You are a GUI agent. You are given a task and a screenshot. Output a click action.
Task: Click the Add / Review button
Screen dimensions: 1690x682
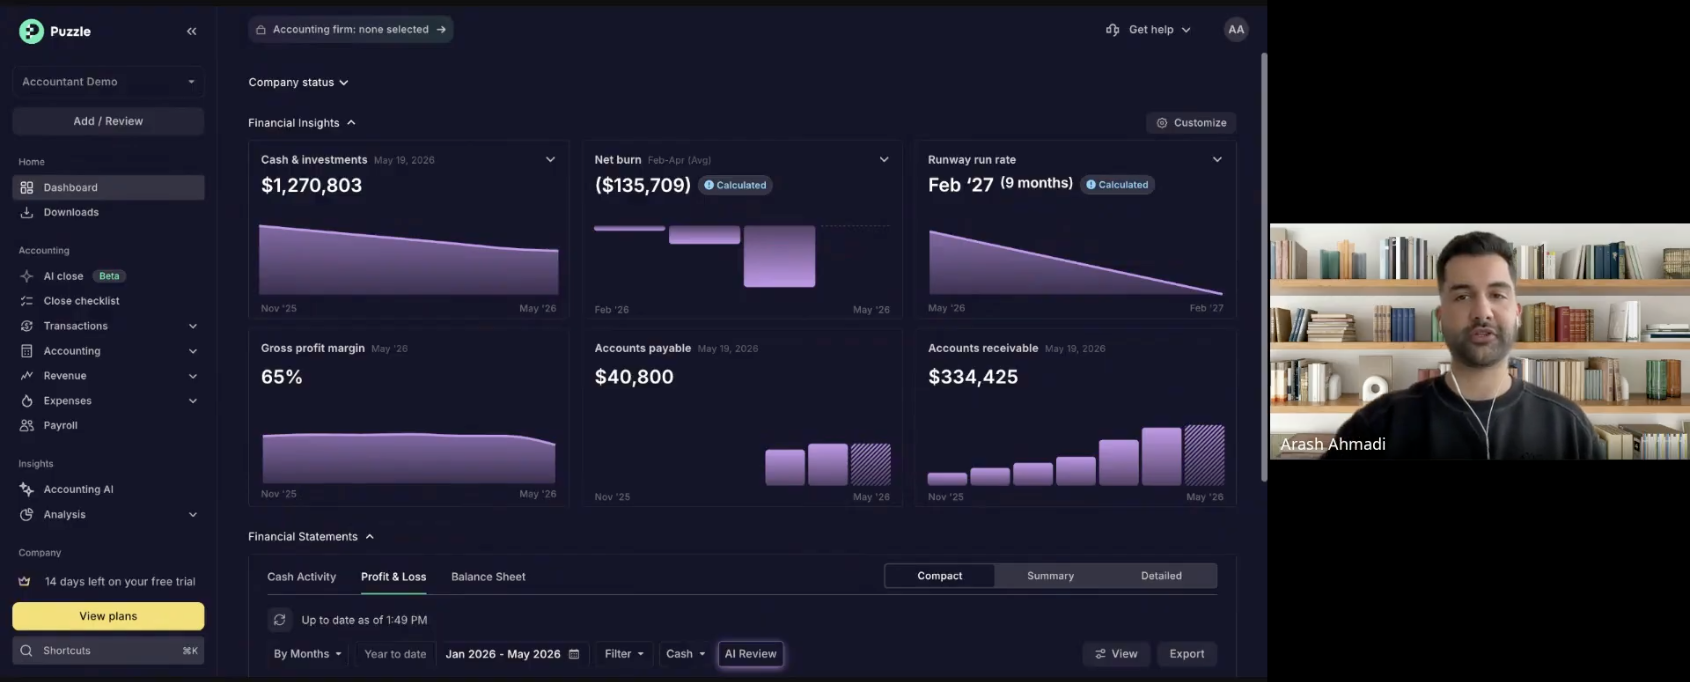pos(108,121)
